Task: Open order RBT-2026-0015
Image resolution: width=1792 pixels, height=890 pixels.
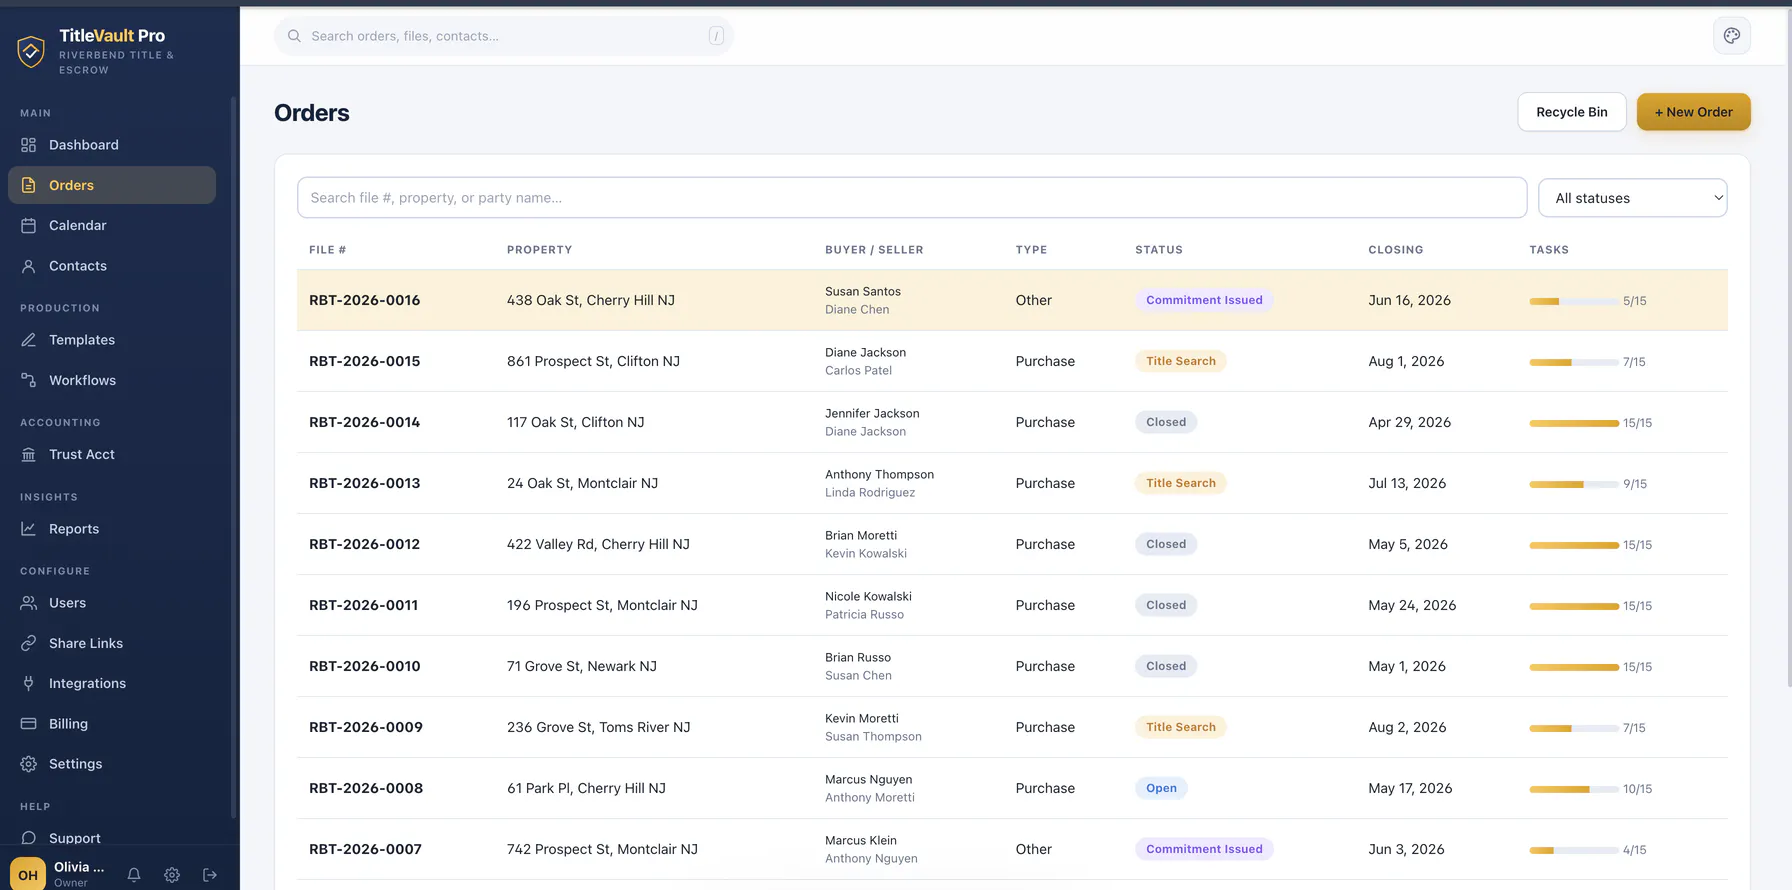Action: (x=365, y=361)
